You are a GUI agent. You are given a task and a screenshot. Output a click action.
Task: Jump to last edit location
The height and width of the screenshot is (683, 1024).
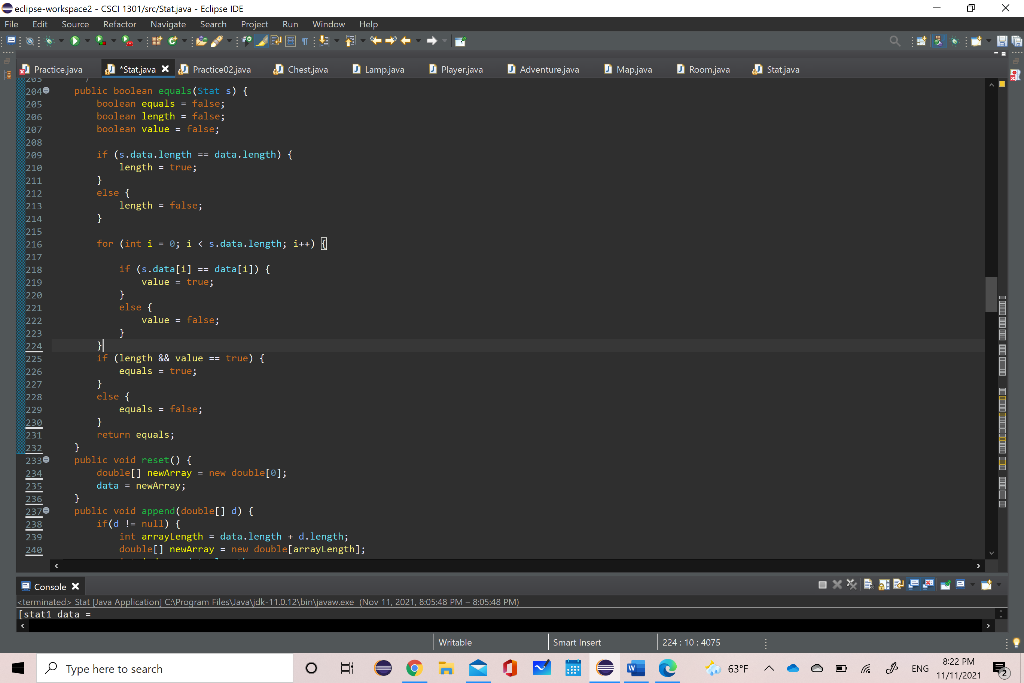coord(376,41)
